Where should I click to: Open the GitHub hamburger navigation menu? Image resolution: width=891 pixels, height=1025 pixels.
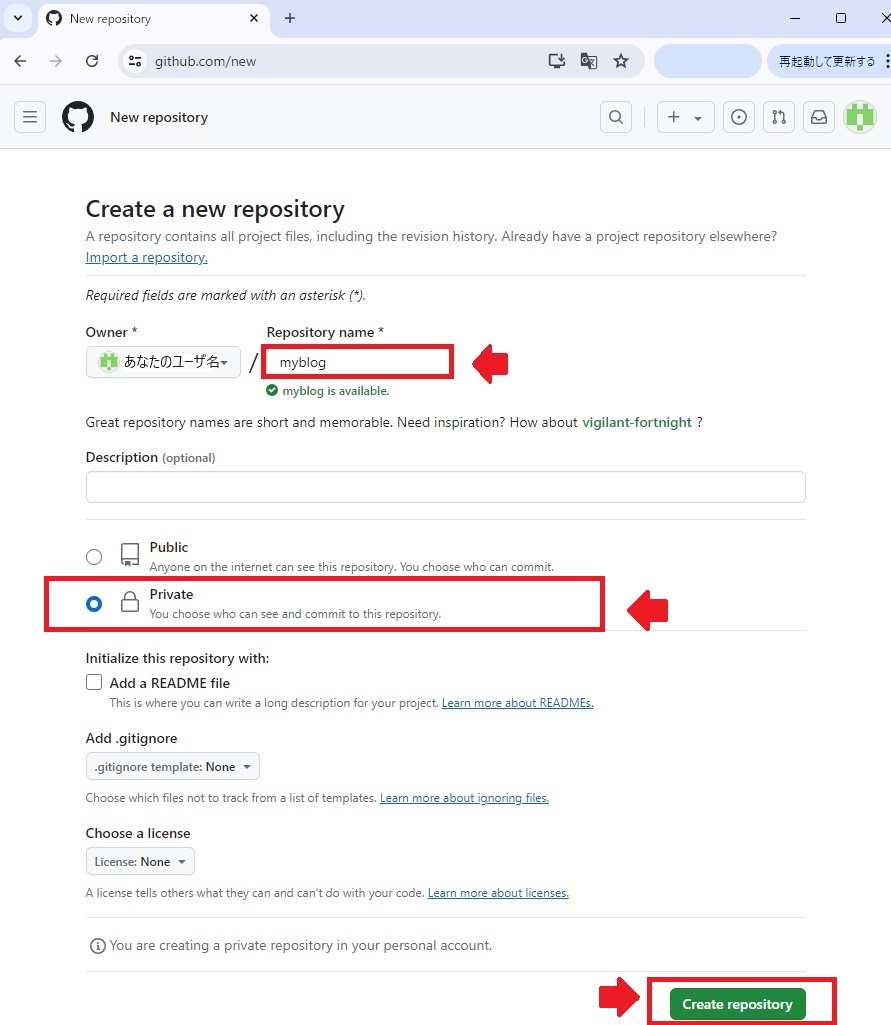(x=30, y=117)
